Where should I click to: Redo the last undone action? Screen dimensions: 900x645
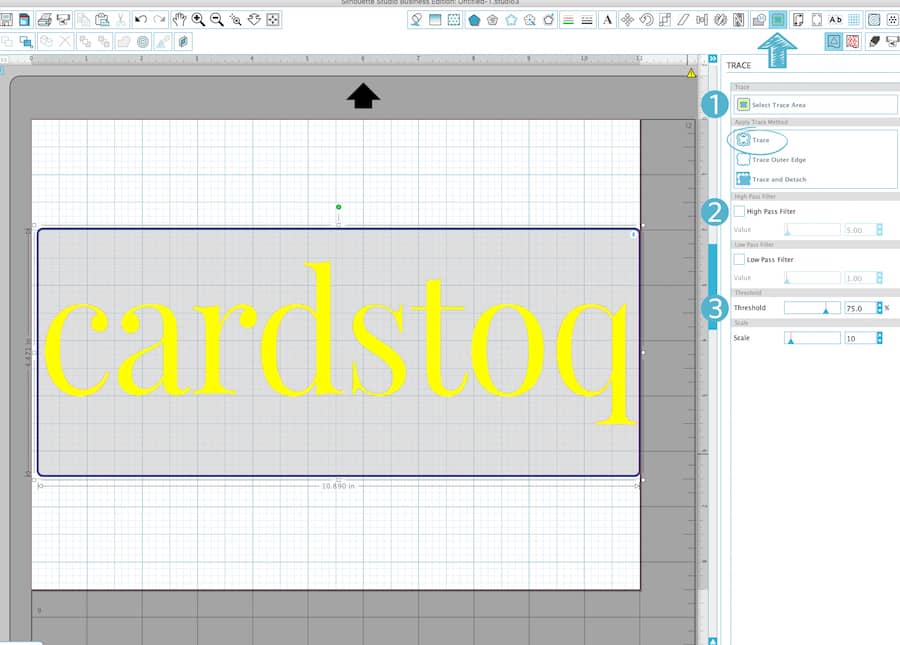(x=160, y=20)
